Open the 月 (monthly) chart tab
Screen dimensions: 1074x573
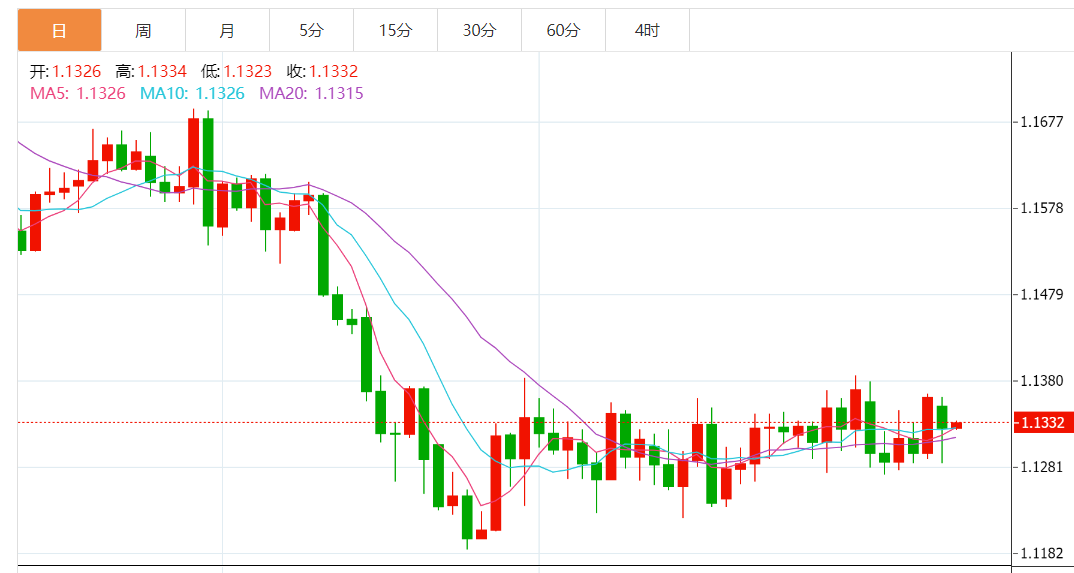227,31
